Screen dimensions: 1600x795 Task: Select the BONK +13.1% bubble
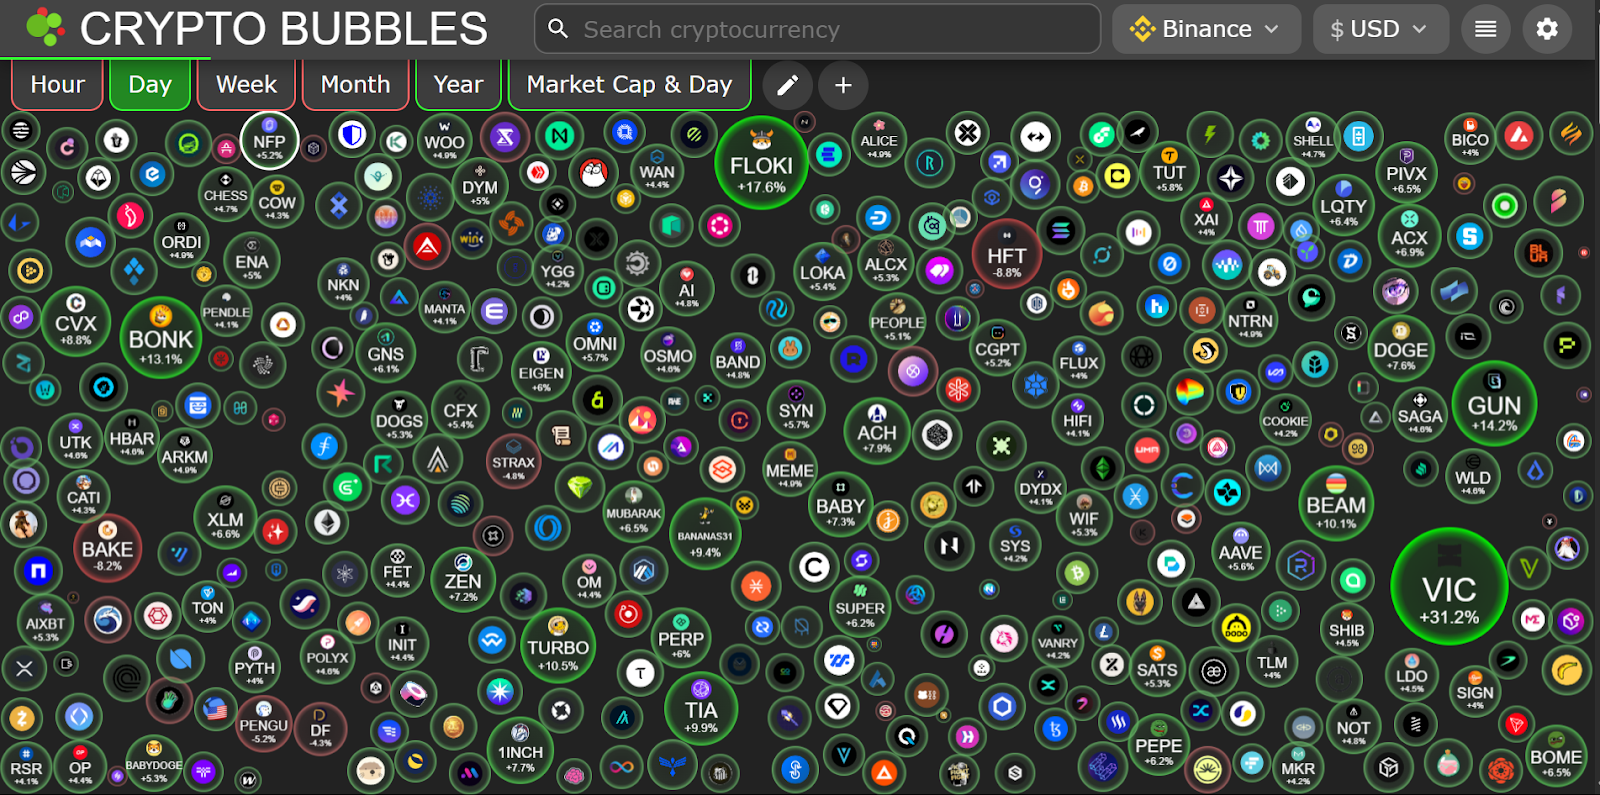(160, 338)
